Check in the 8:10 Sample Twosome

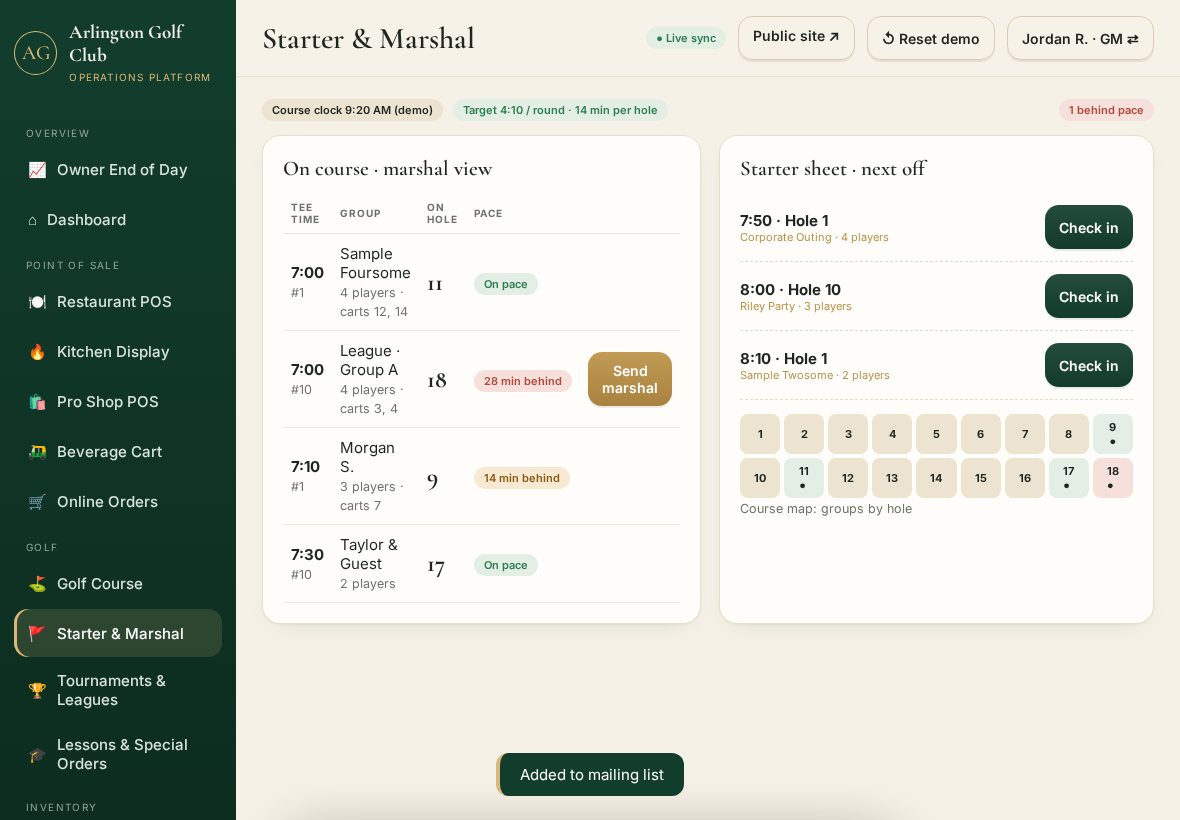click(x=1088, y=366)
